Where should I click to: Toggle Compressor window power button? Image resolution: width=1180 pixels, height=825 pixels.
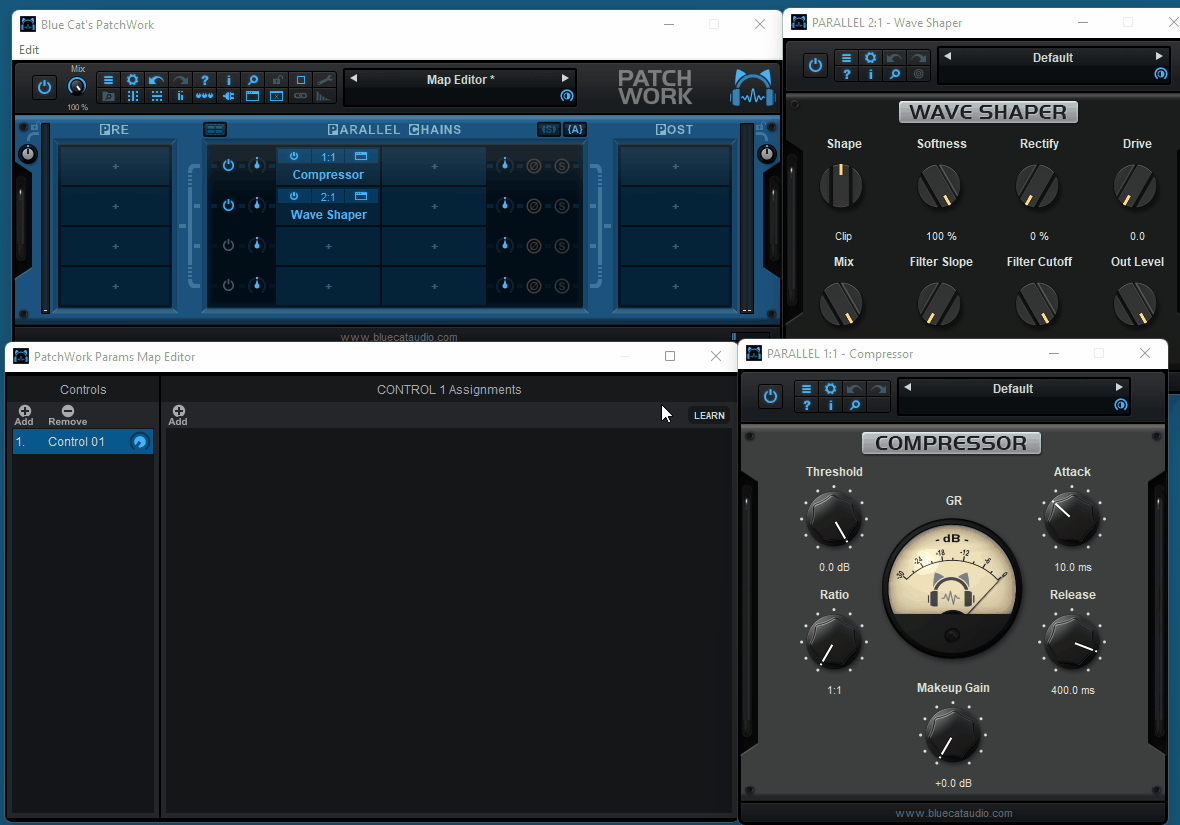[770, 396]
